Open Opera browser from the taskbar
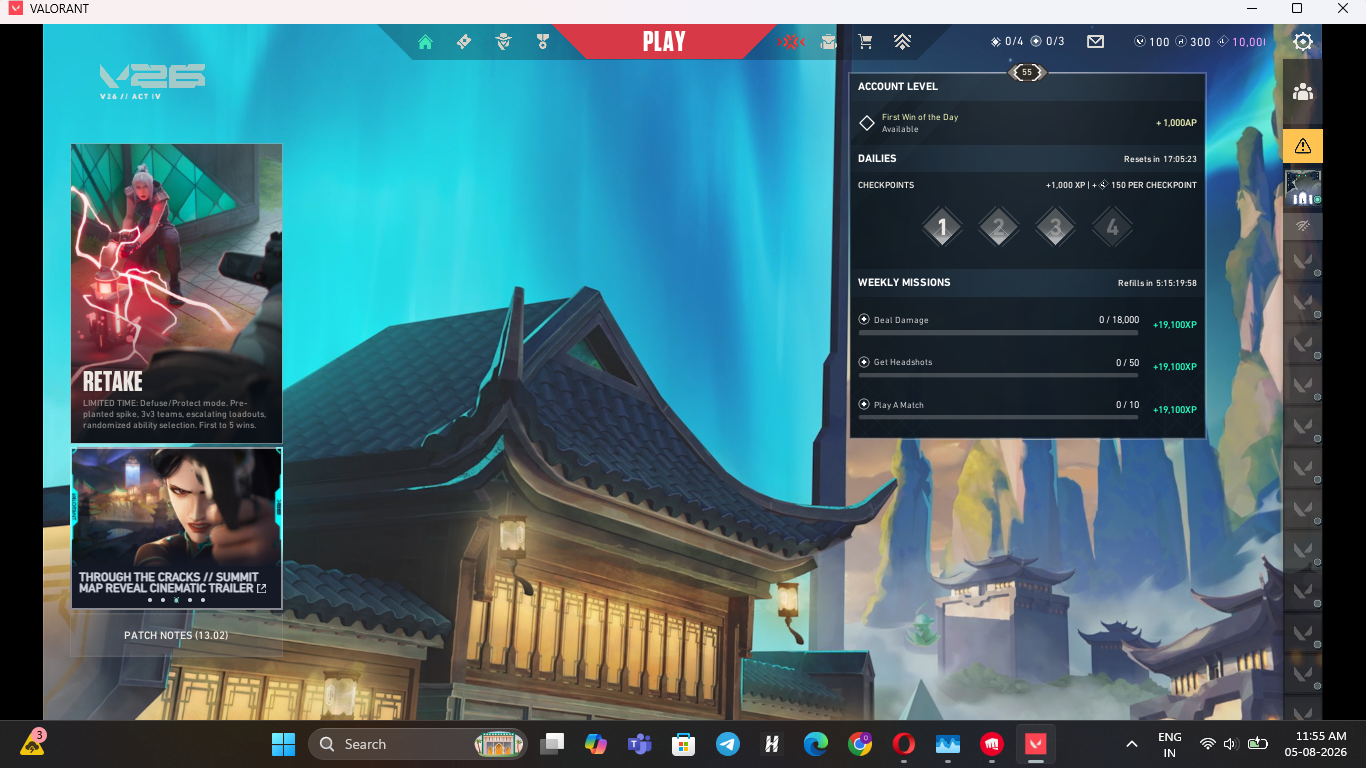The width and height of the screenshot is (1366, 768). 904,744
